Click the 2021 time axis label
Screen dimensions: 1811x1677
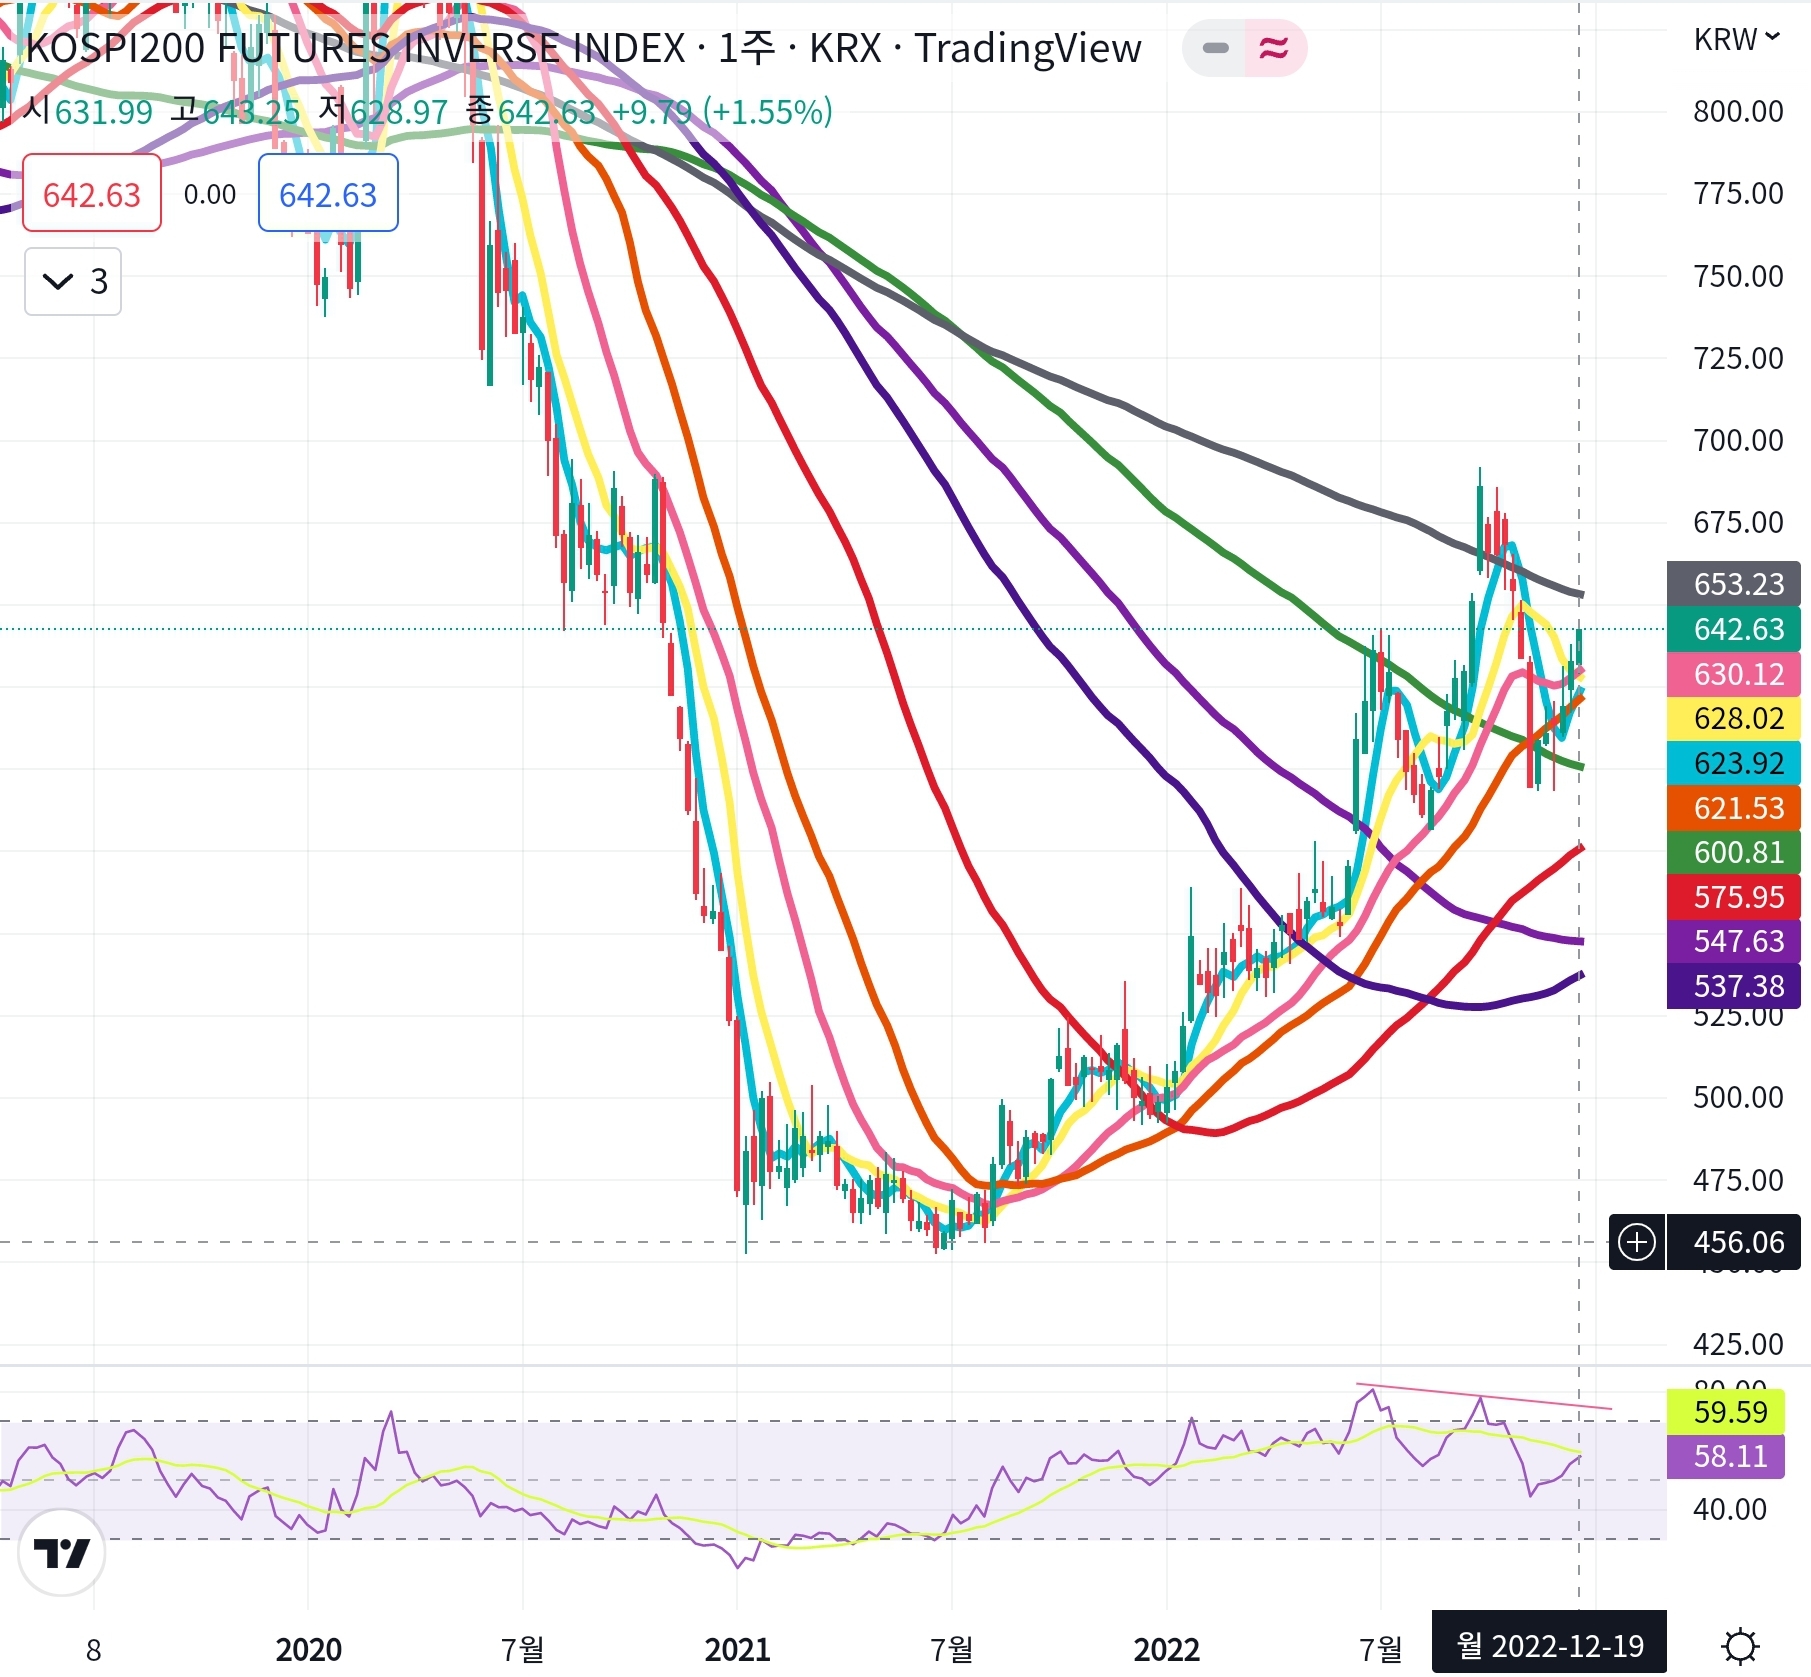(x=737, y=1649)
